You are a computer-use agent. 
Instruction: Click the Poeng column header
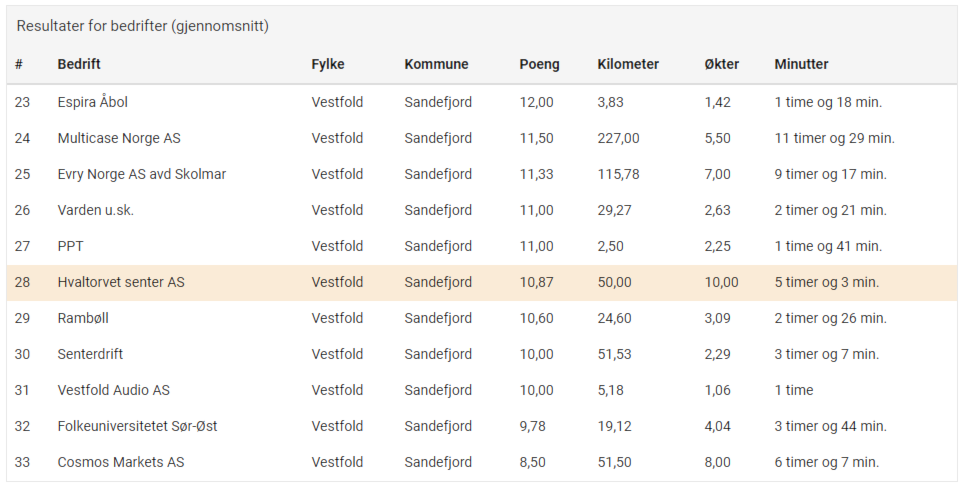pyautogui.click(x=539, y=64)
